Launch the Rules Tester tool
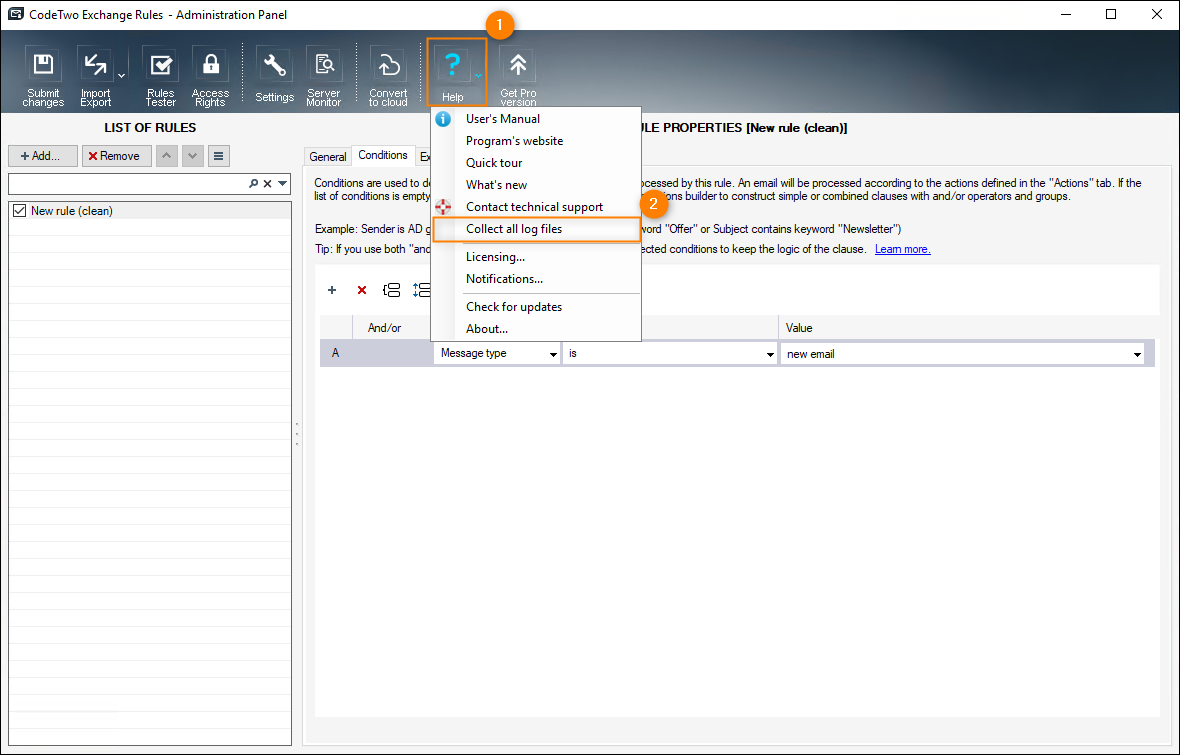This screenshot has height=755, width=1180. (x=160, y=75)
